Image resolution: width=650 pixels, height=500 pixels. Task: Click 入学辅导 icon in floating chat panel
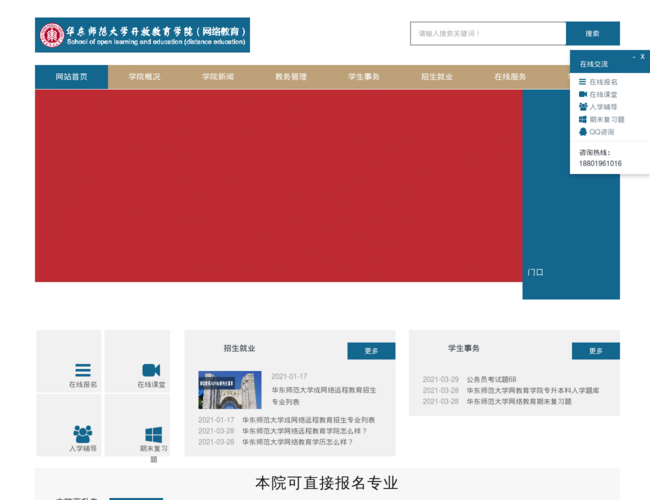[583, 106]
